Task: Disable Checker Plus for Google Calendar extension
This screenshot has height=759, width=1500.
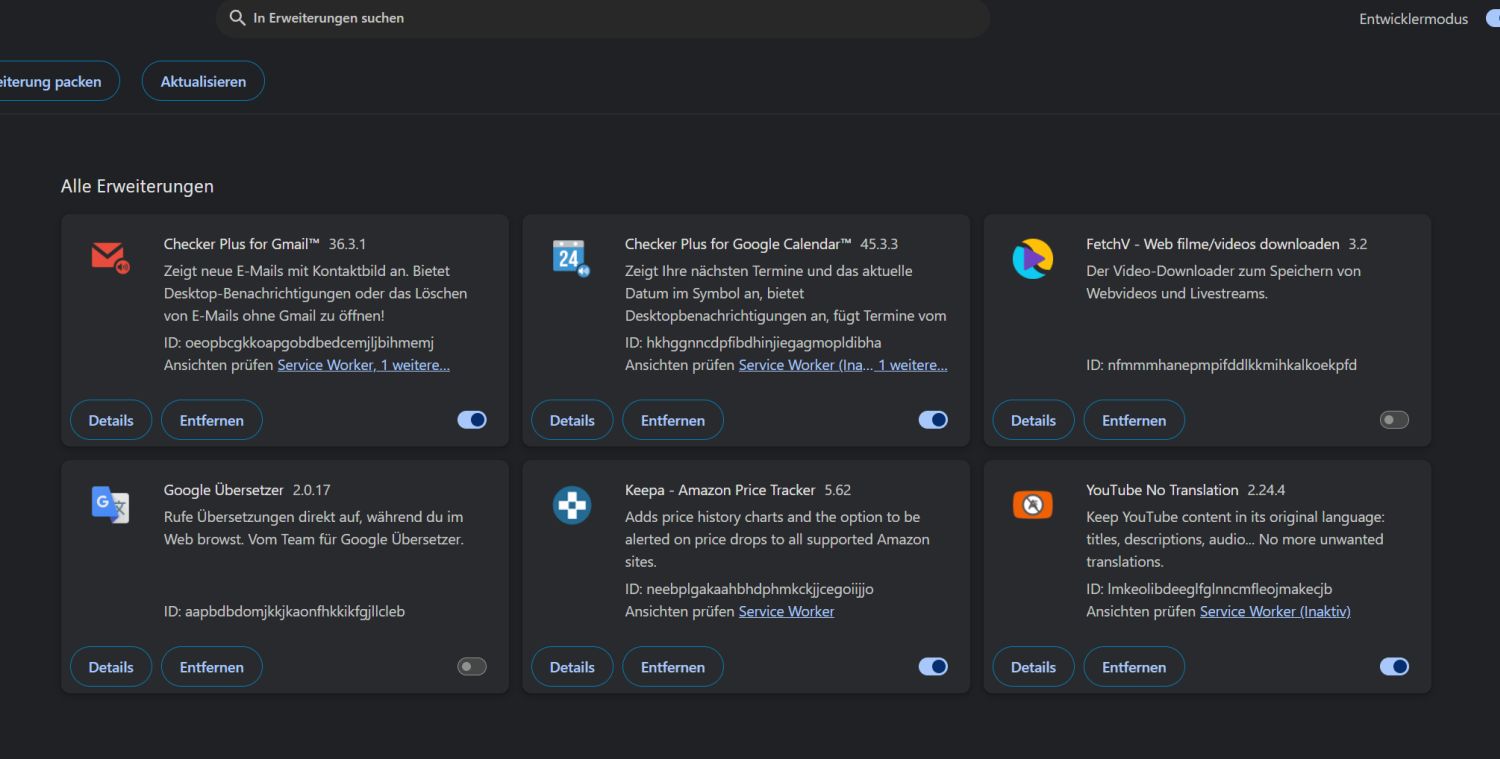Action: pos(933,420)
